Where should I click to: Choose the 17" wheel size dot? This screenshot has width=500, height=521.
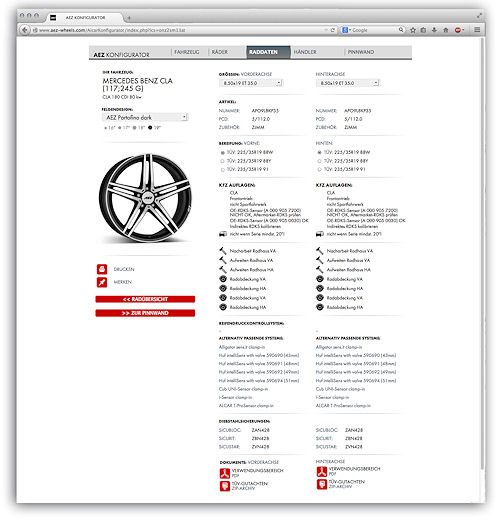coord(120,128)
